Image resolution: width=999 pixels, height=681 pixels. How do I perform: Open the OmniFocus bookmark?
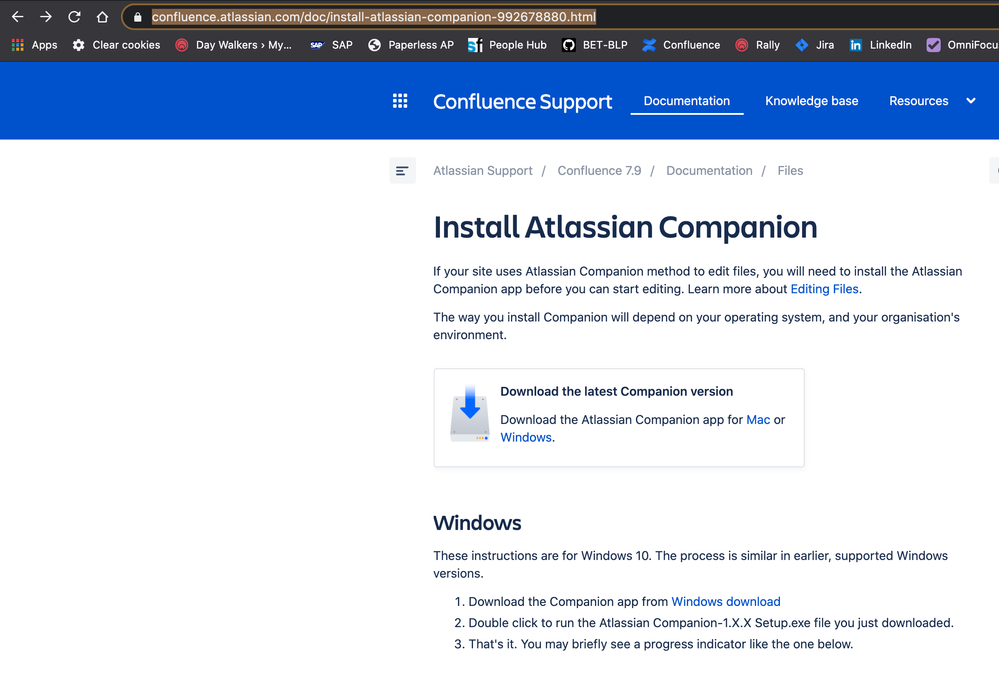point(962,45)
